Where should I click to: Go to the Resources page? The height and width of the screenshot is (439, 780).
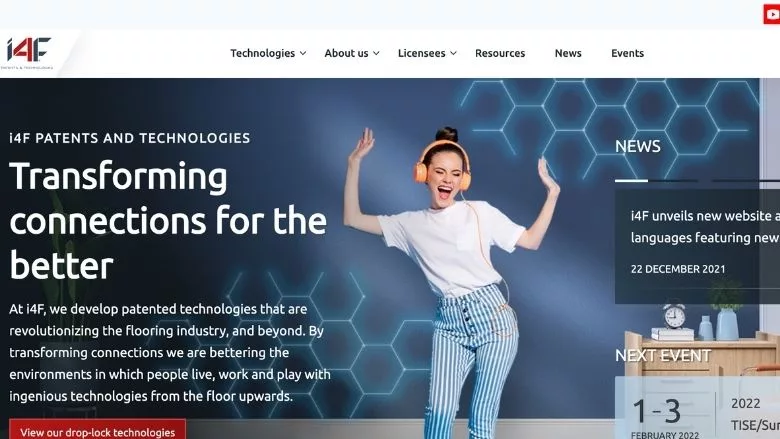[x=500, y=53]
